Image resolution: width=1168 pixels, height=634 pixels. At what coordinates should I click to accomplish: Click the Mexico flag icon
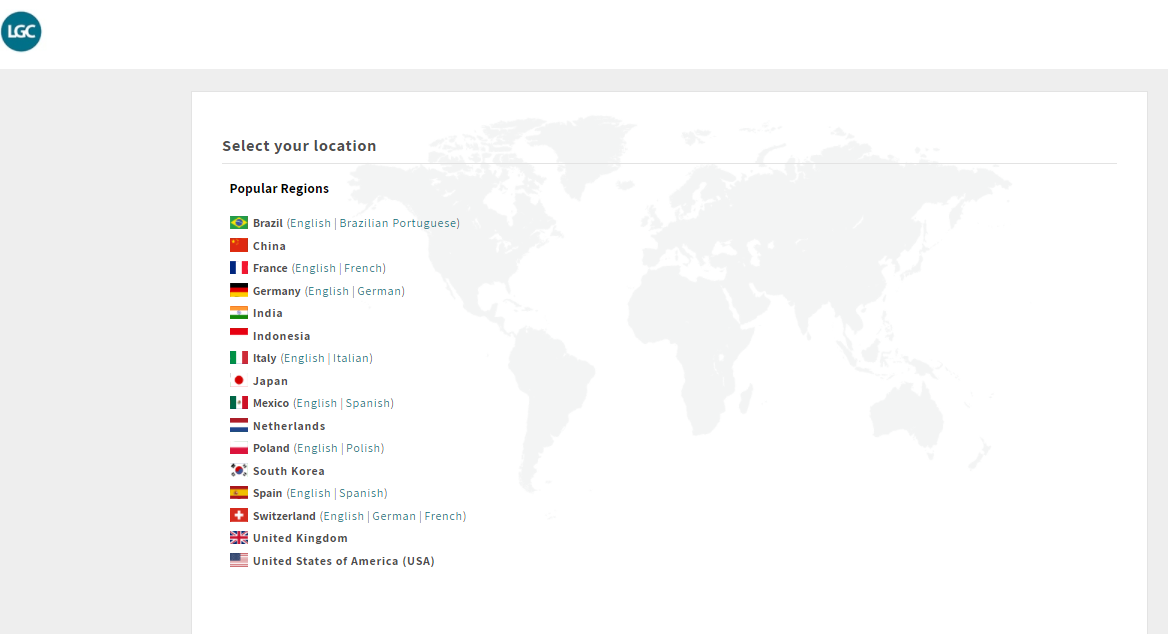[x=238, y=402]
